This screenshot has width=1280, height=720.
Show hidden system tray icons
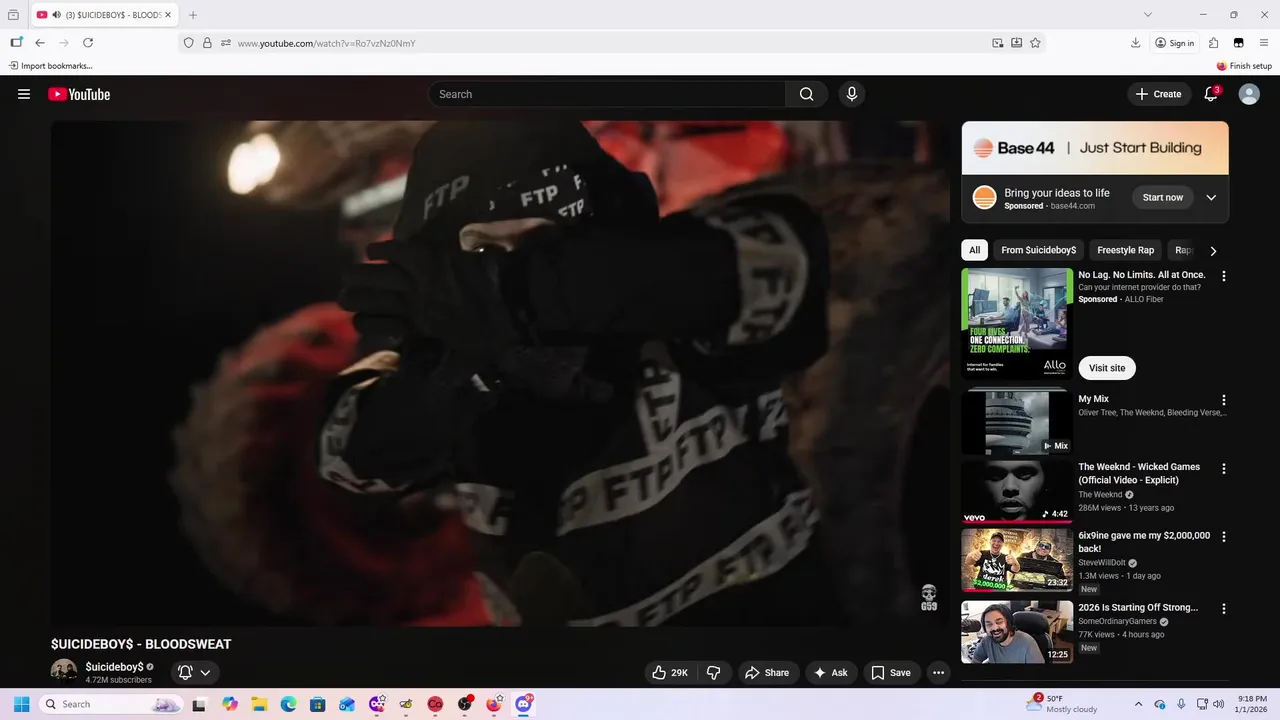1138,704
